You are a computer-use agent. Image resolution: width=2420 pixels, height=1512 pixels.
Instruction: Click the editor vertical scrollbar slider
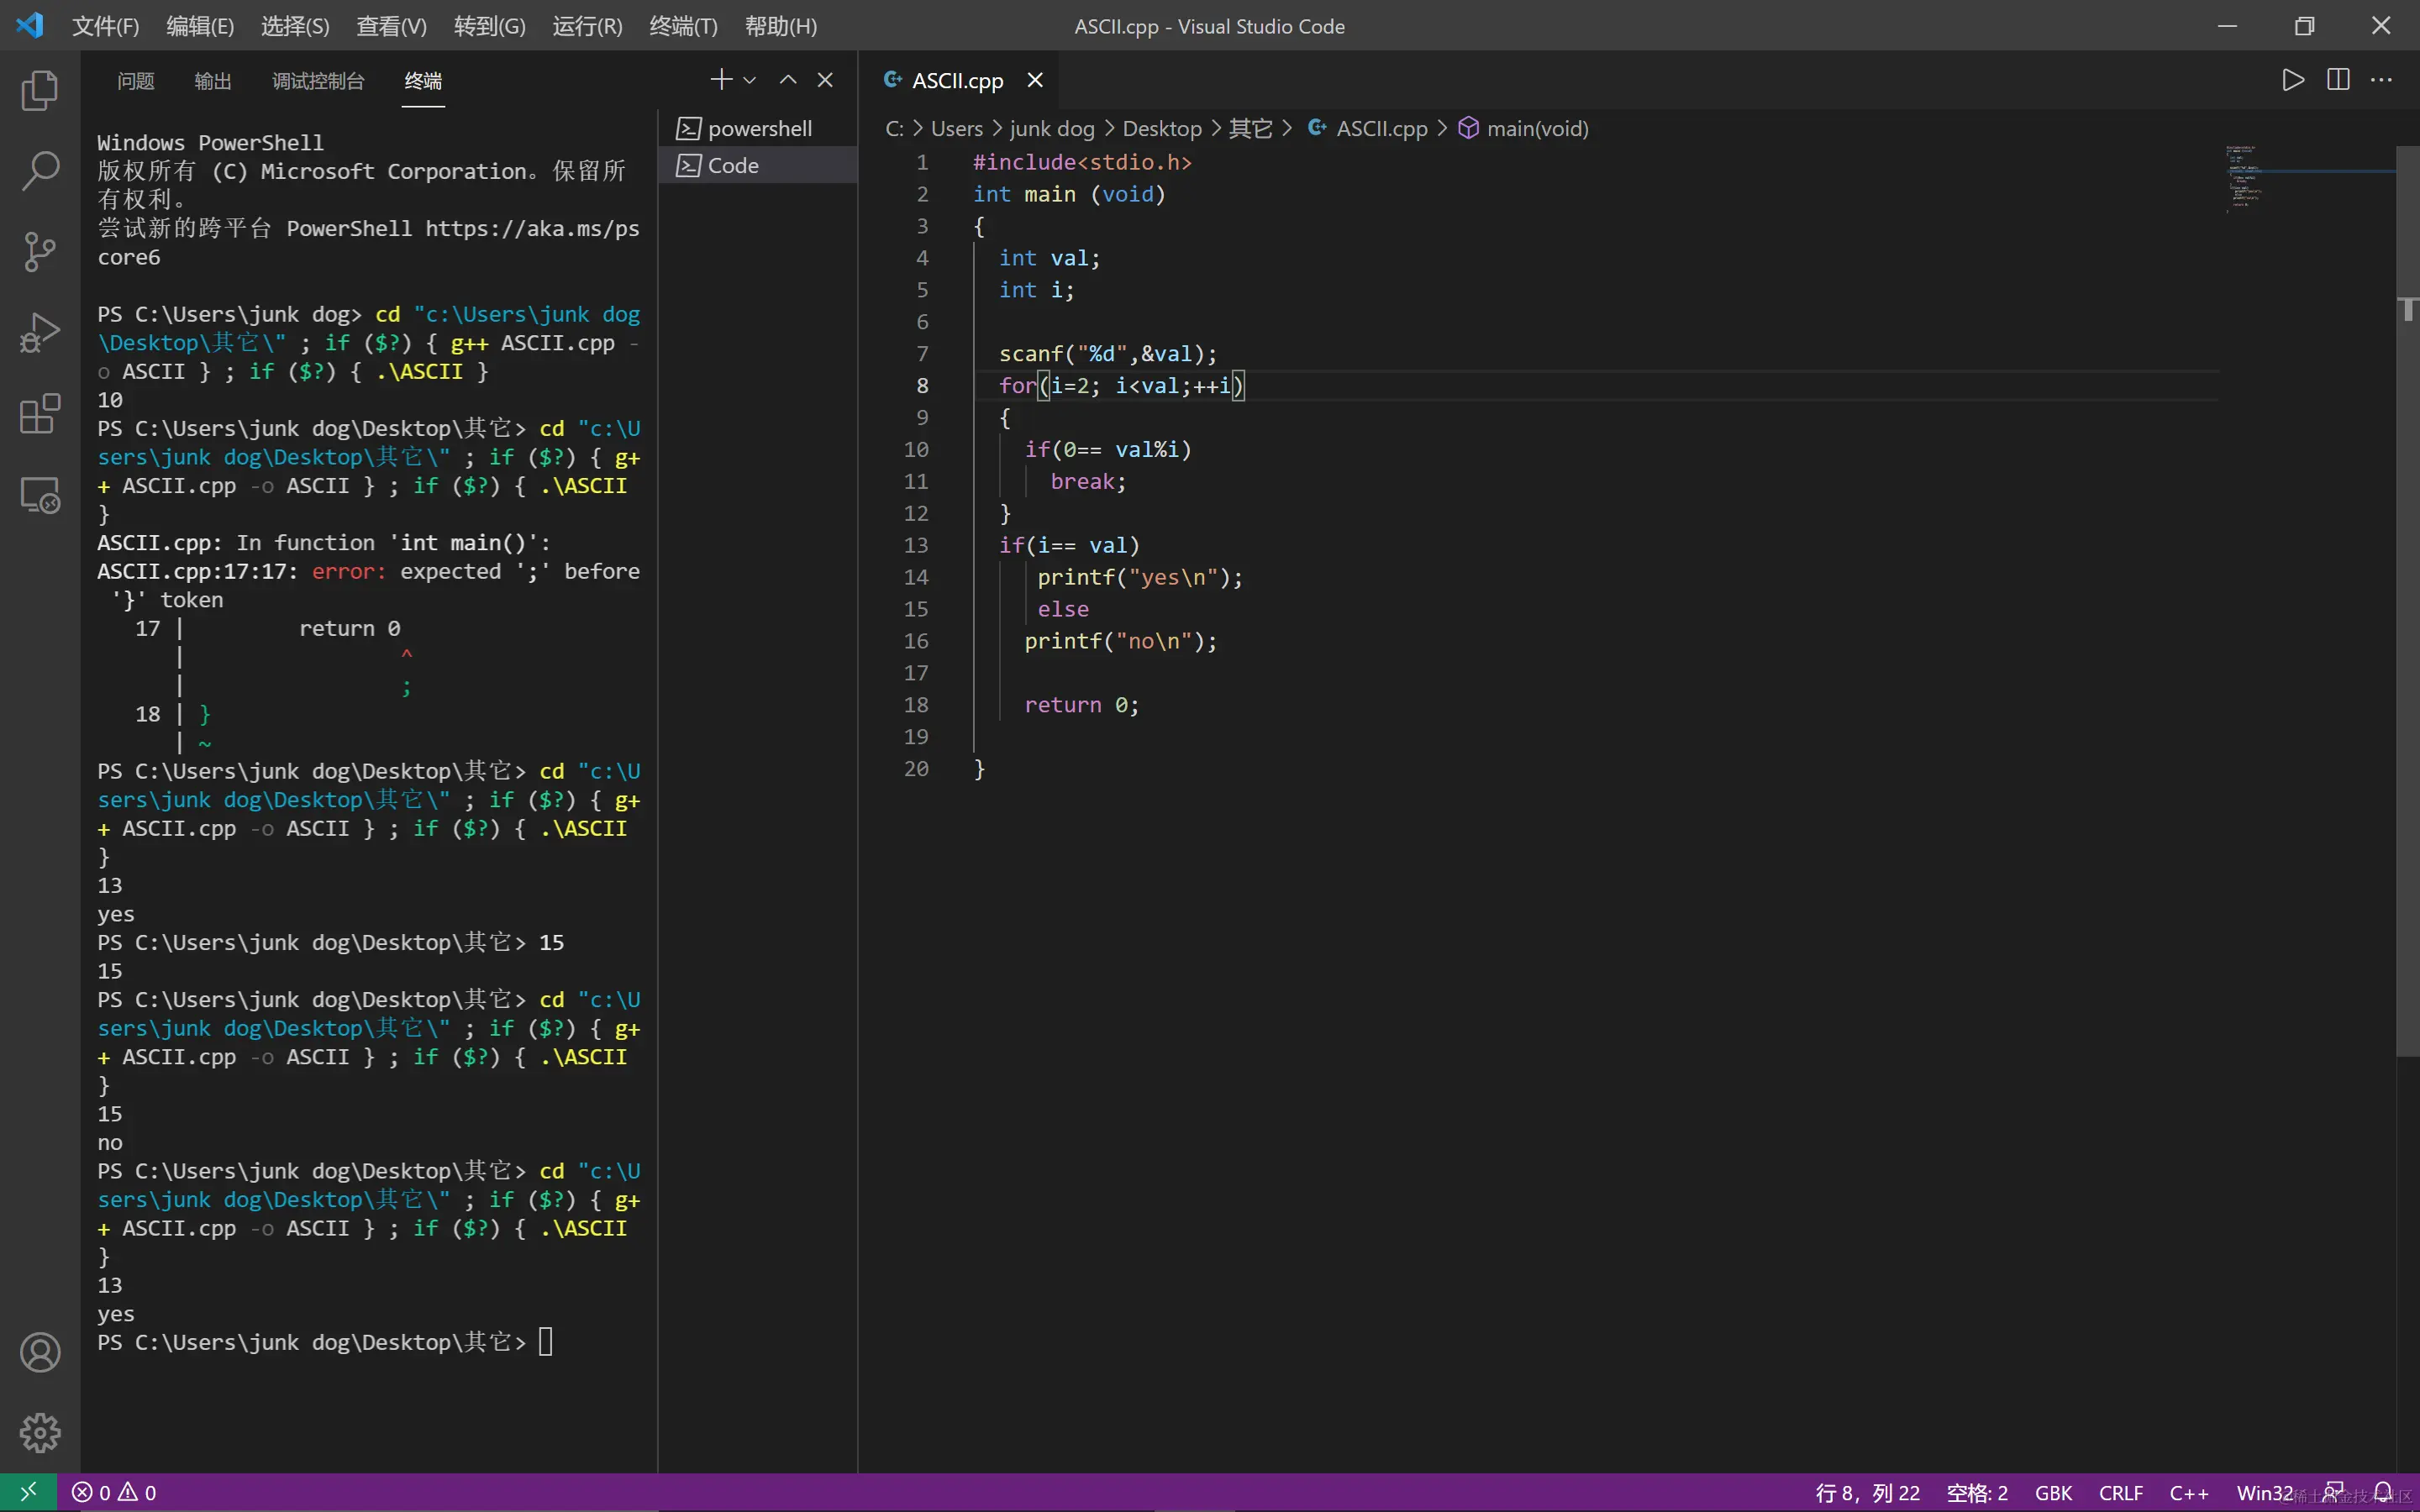click(x=2407, y=600)
